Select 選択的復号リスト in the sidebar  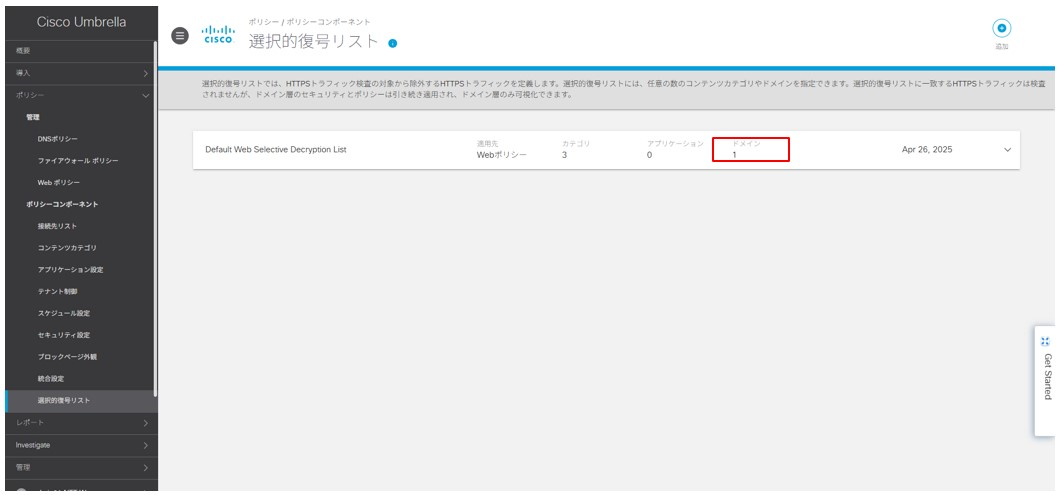tap(81, 401)
